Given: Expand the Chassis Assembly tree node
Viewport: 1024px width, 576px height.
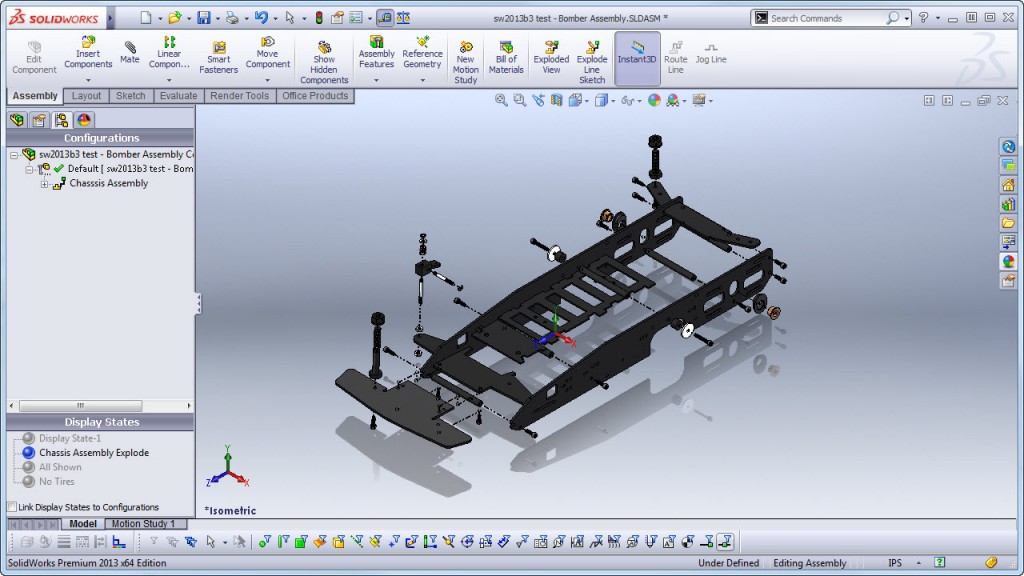Looking at the screenshot, I should point(42,183).
